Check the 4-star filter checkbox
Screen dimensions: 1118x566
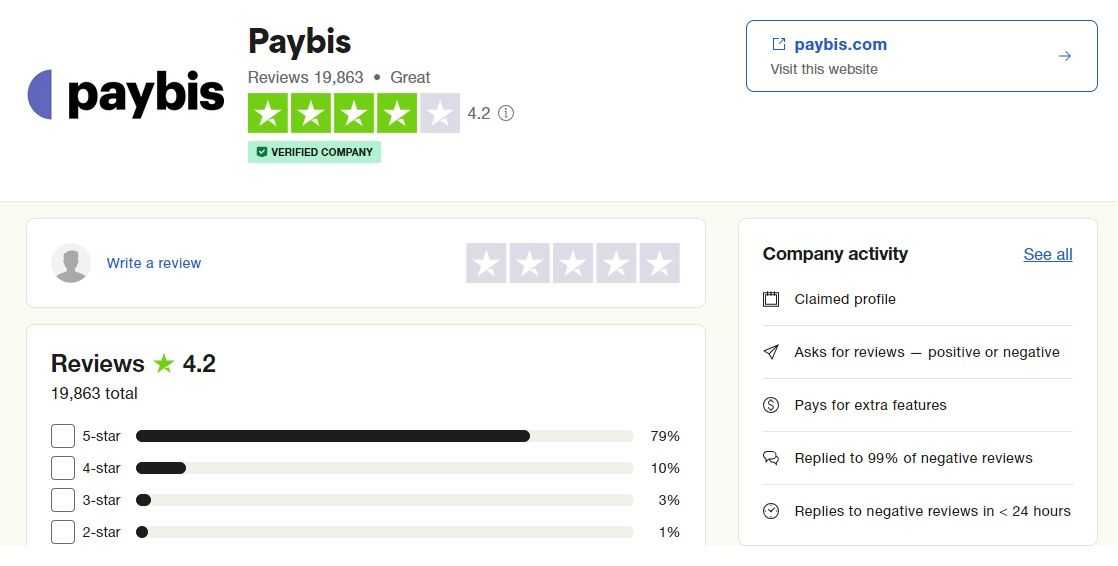point(63,468)
